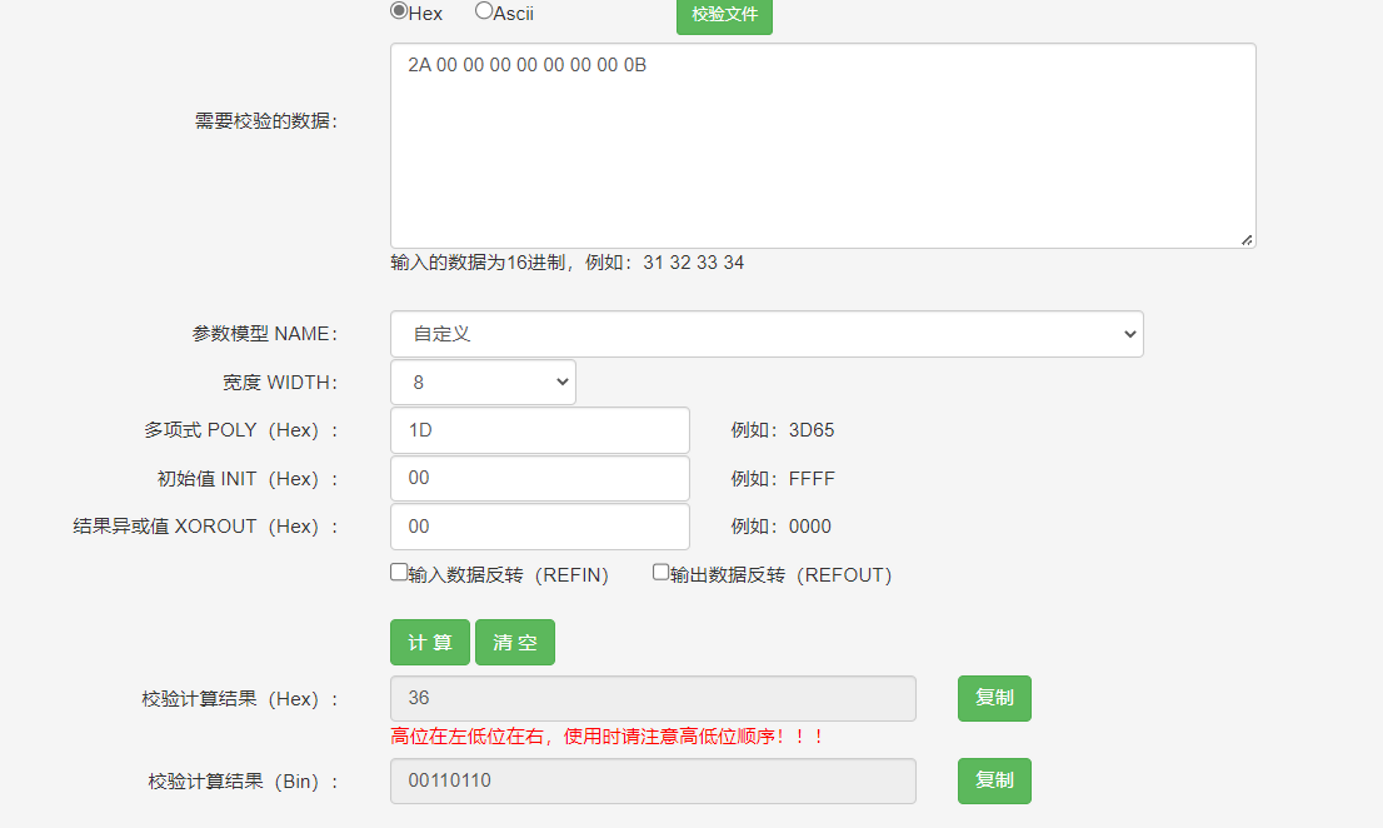
Task: Open the 宽度 WIDTH dropdown
Action: click(x=482, y=382)
